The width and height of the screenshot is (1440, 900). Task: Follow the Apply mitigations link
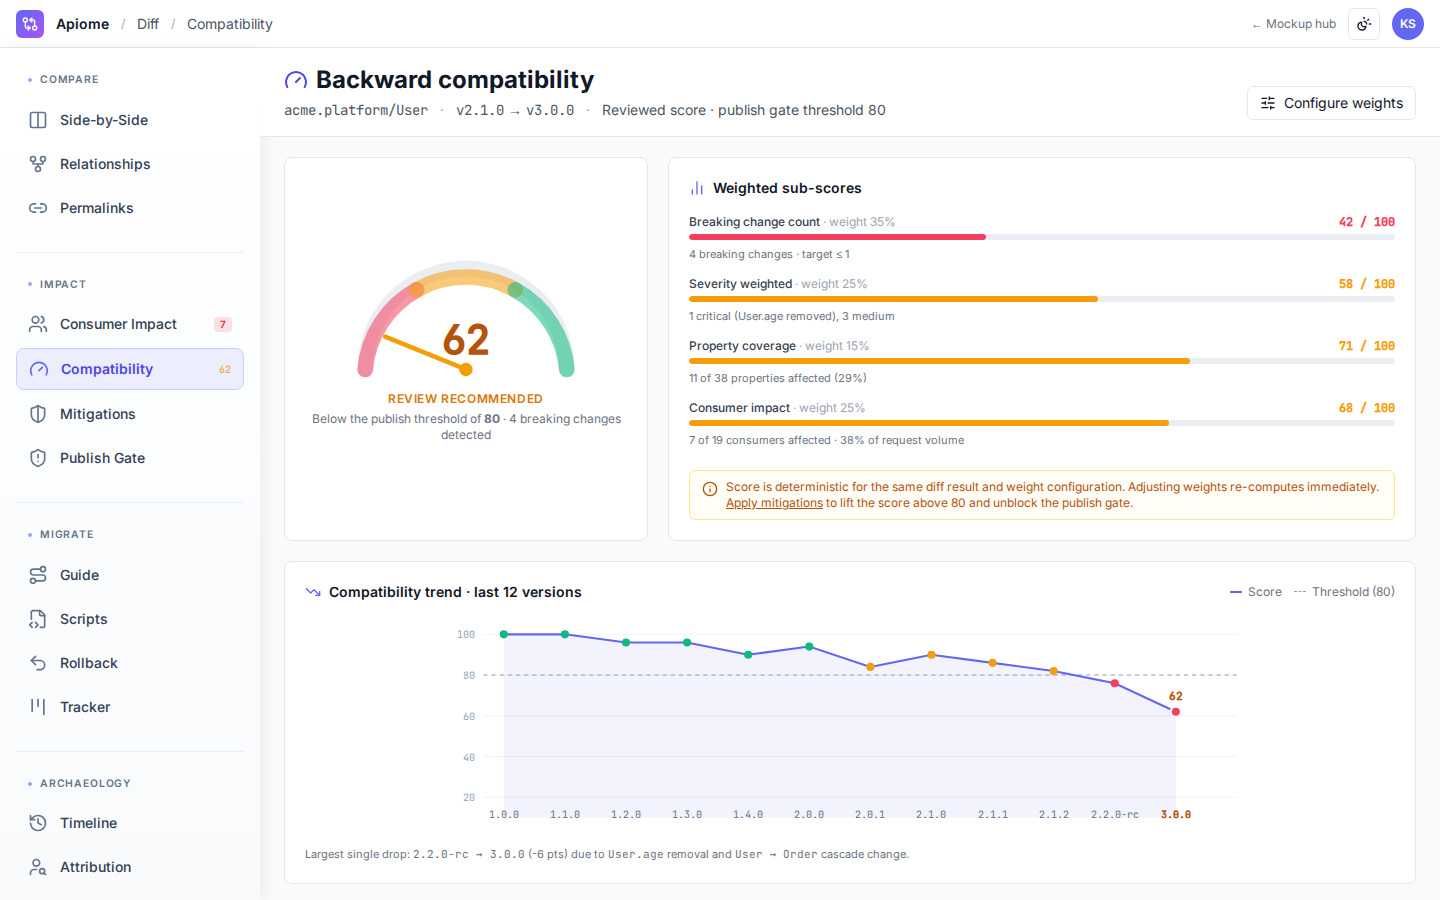pyautogui.click(x=774, y=503)
